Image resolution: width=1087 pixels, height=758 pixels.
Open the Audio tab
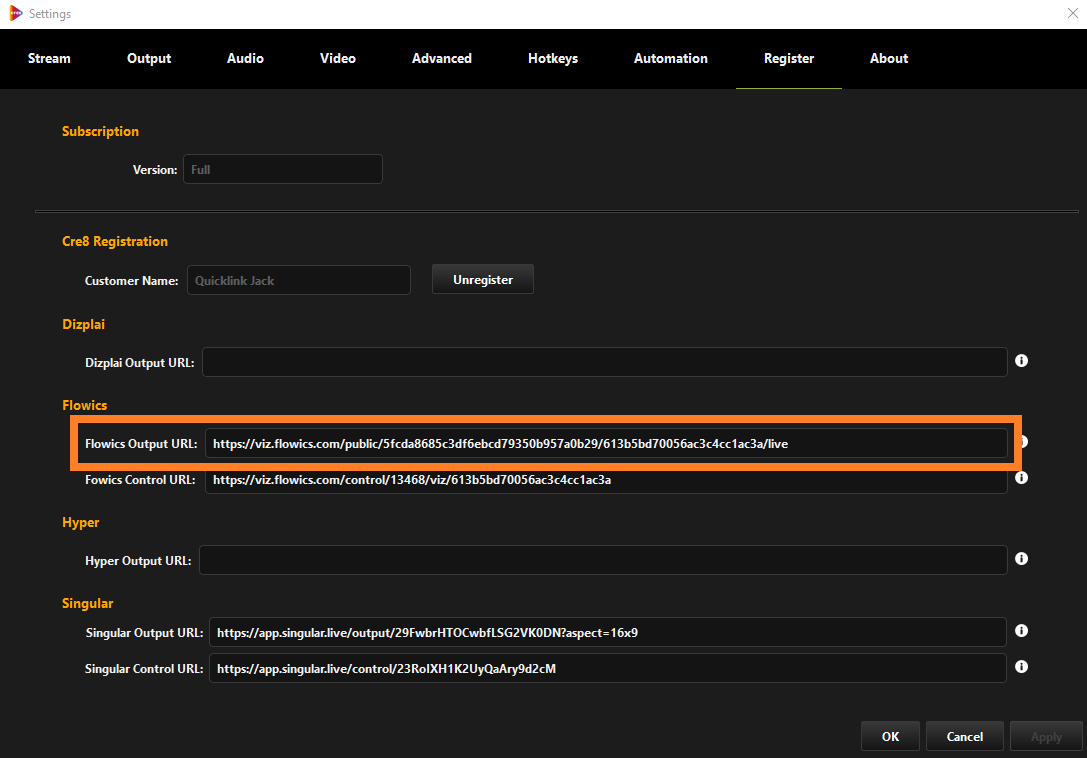(x=245, y=59)
